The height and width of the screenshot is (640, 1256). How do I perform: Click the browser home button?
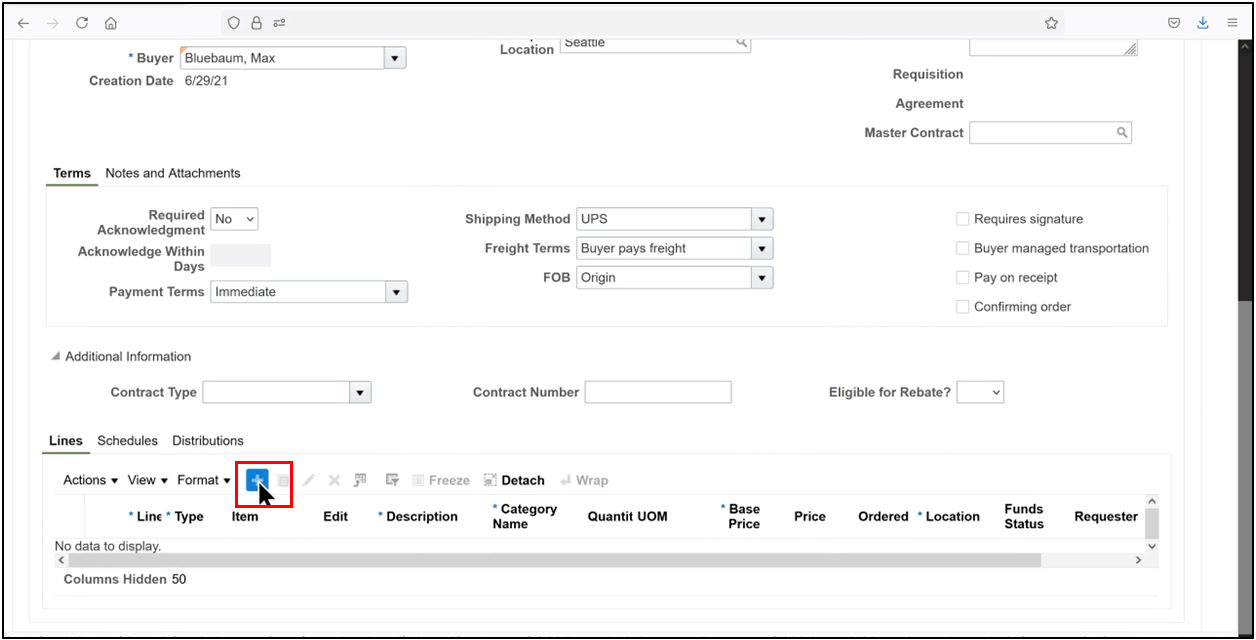[111, 21]
